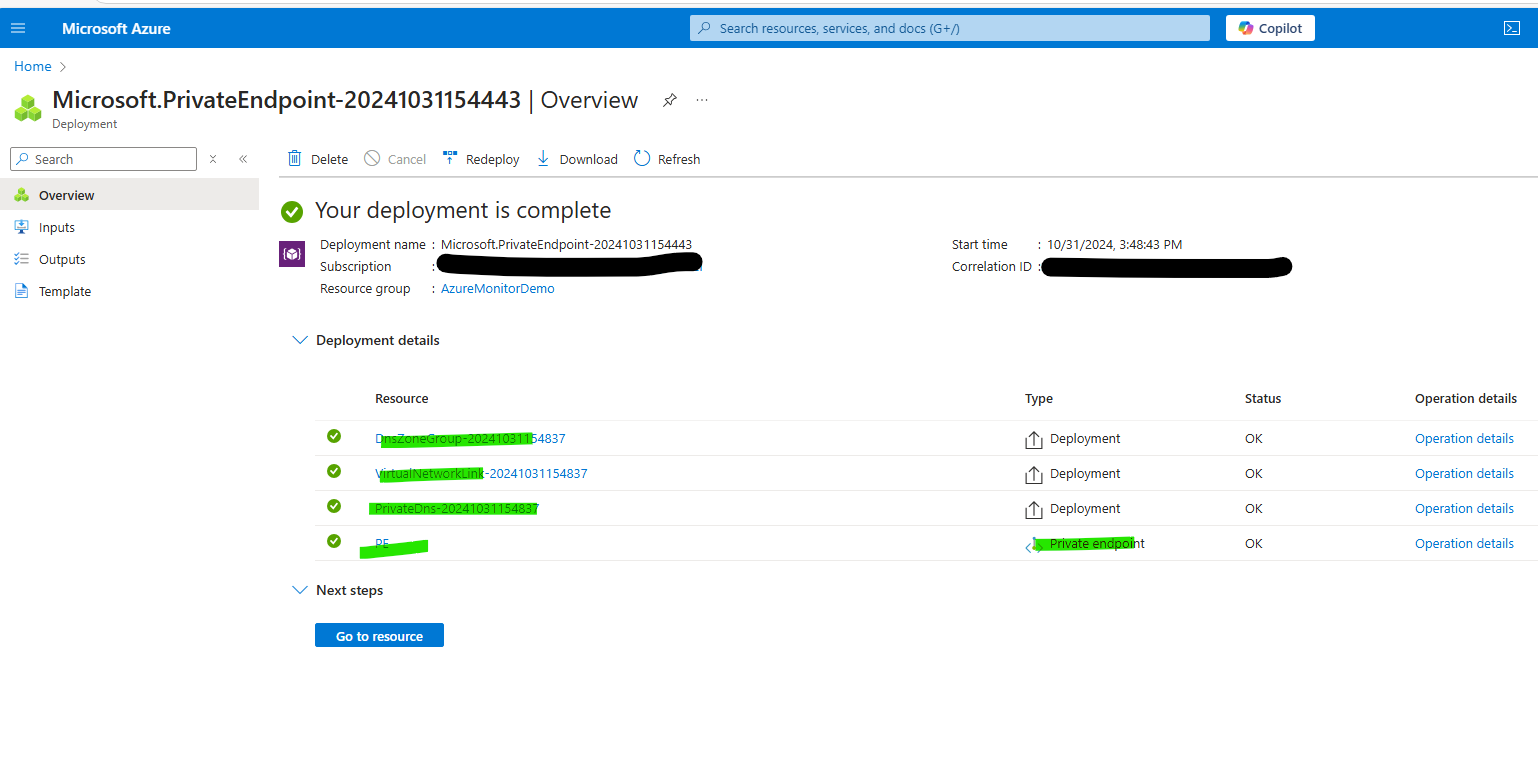Open Cloud Shell from the top bar
1538x773 pixels.
(1512, 28)
